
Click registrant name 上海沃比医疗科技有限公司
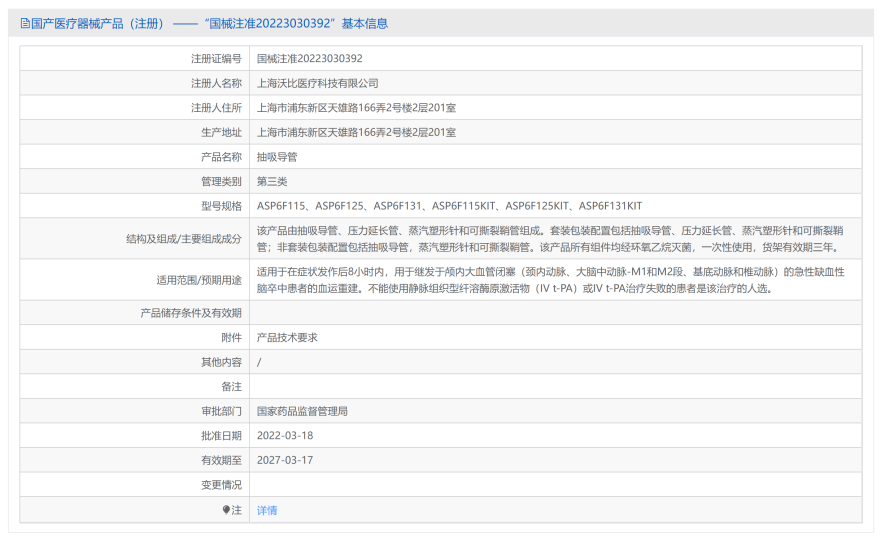[x=318, y=83]
